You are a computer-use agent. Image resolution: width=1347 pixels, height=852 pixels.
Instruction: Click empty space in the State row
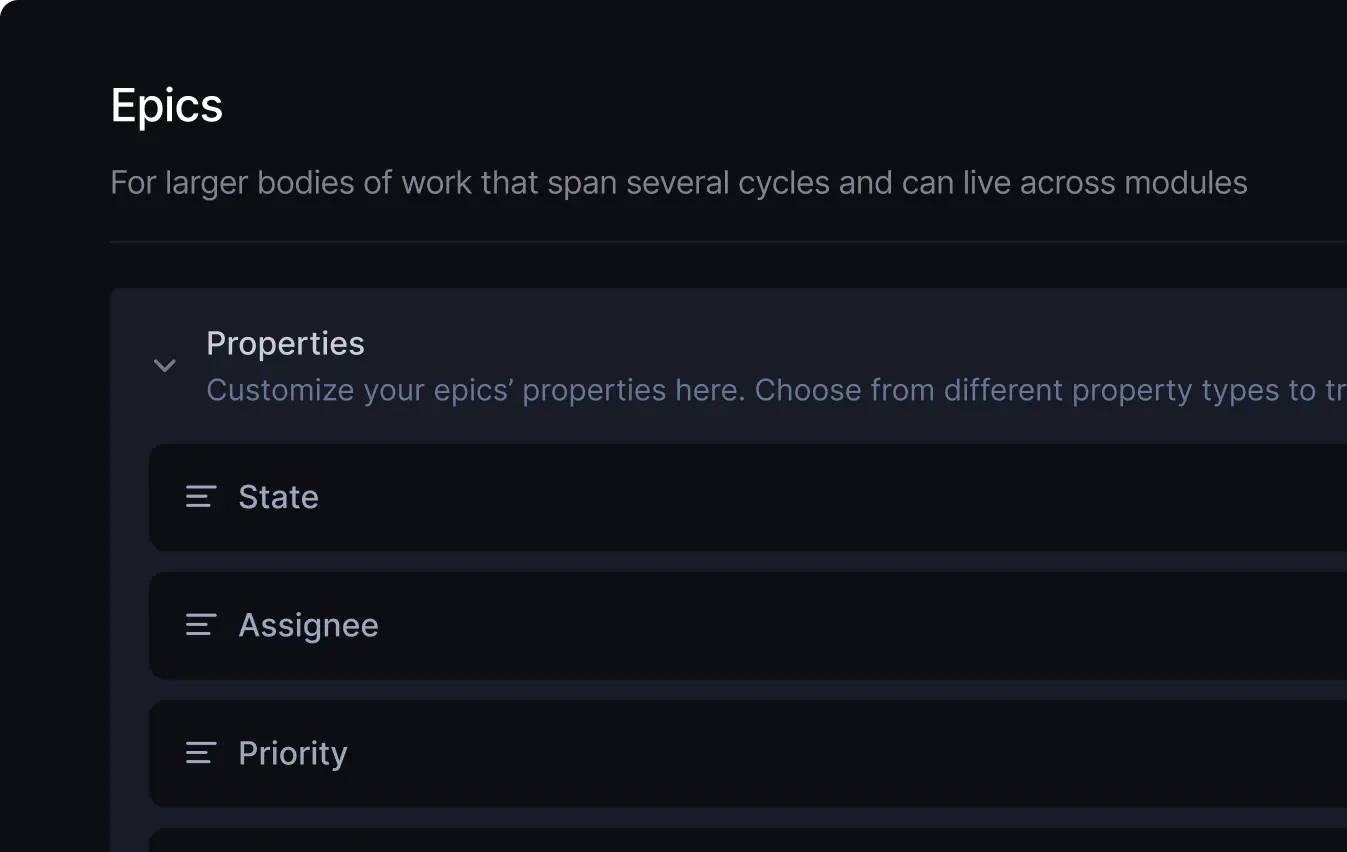tap(800, 497)
